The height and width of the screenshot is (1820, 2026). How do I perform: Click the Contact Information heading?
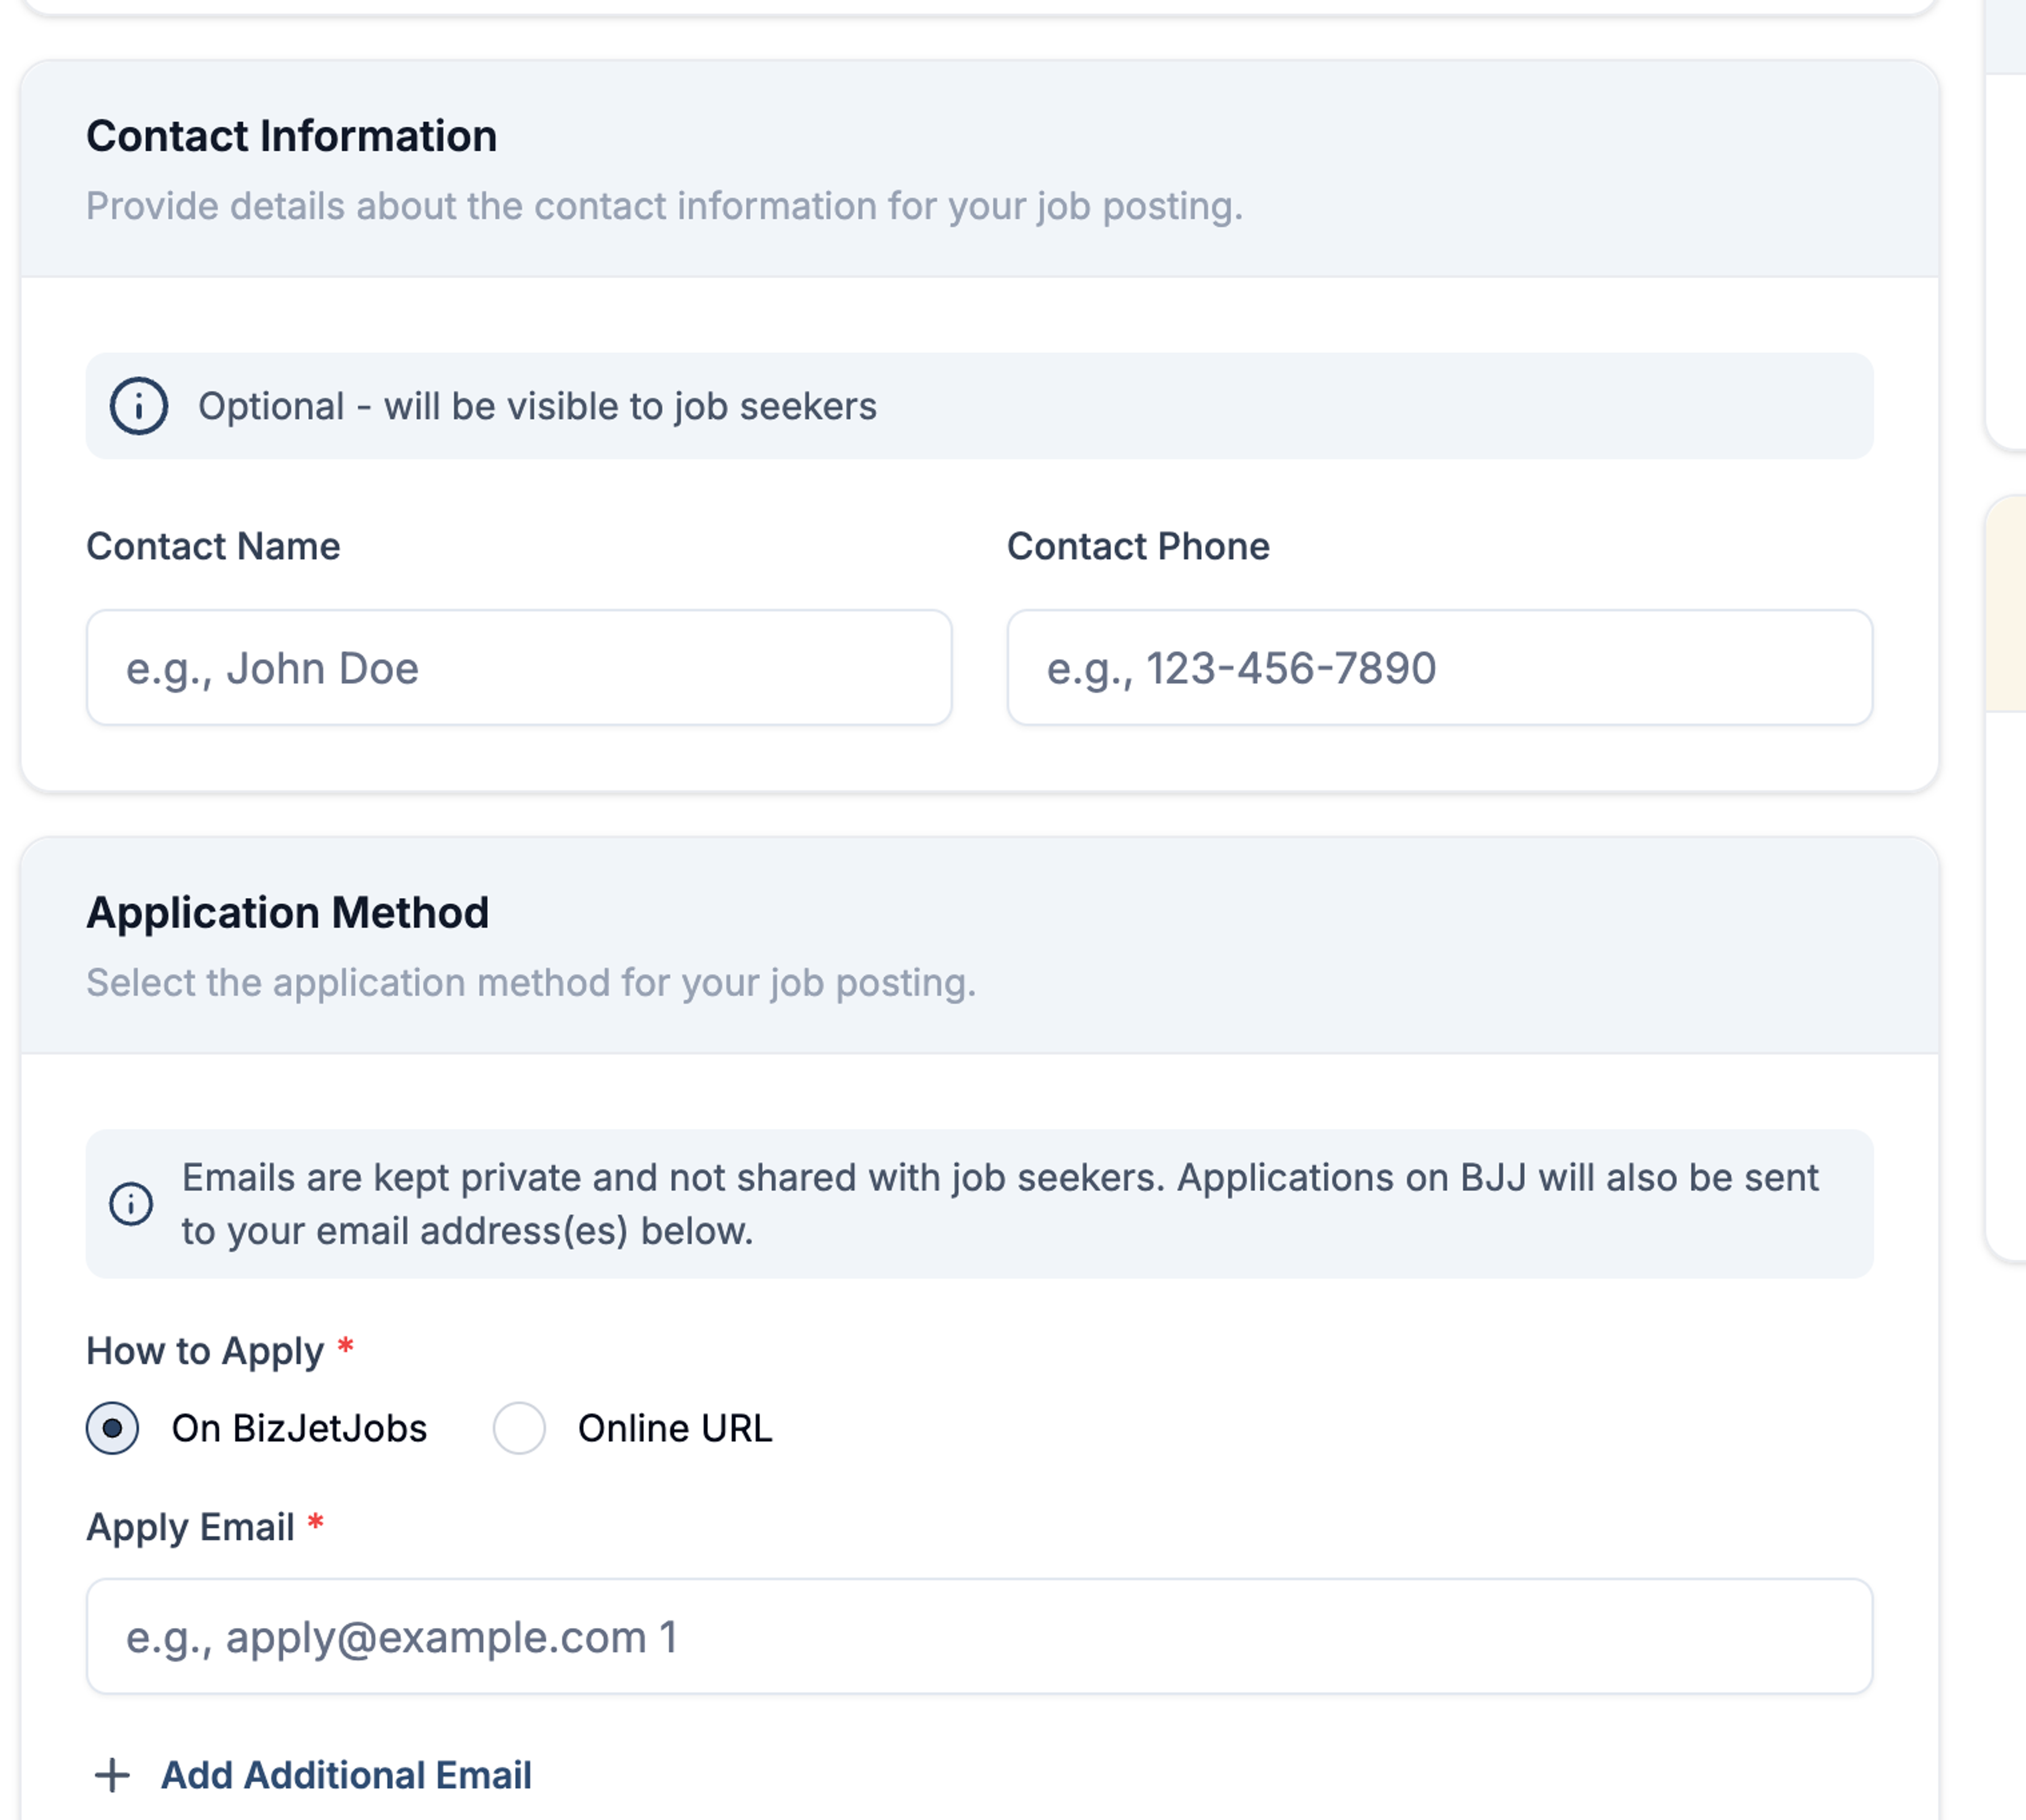[292, 136]
